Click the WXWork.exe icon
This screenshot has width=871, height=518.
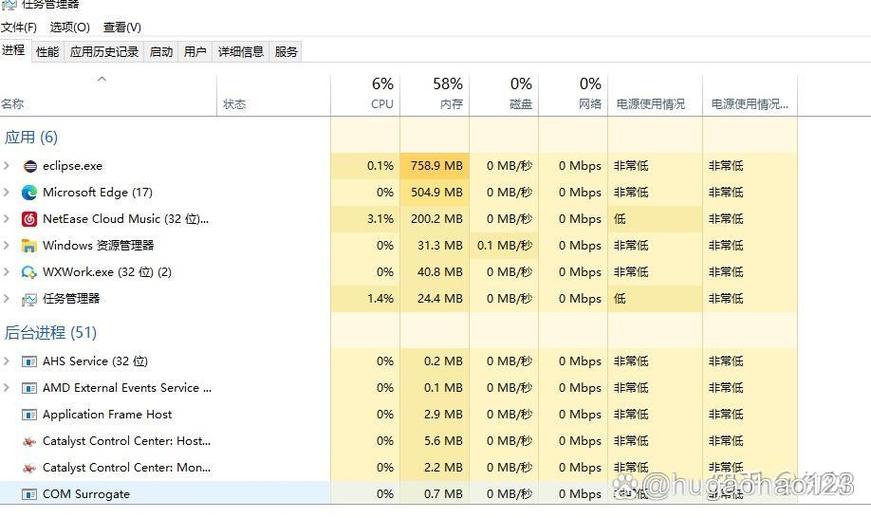(29, 273)
